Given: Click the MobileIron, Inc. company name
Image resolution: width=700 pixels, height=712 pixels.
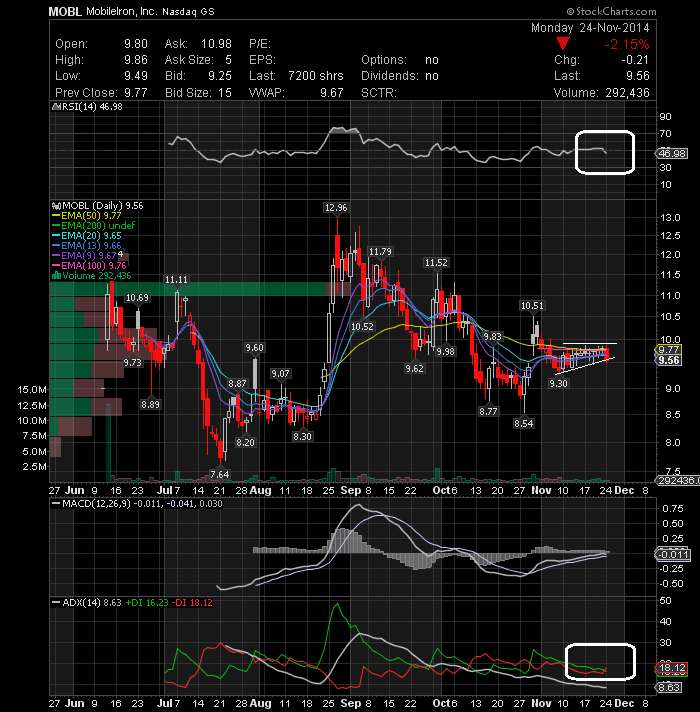Looking at the screenshot, I should (121, 12).
